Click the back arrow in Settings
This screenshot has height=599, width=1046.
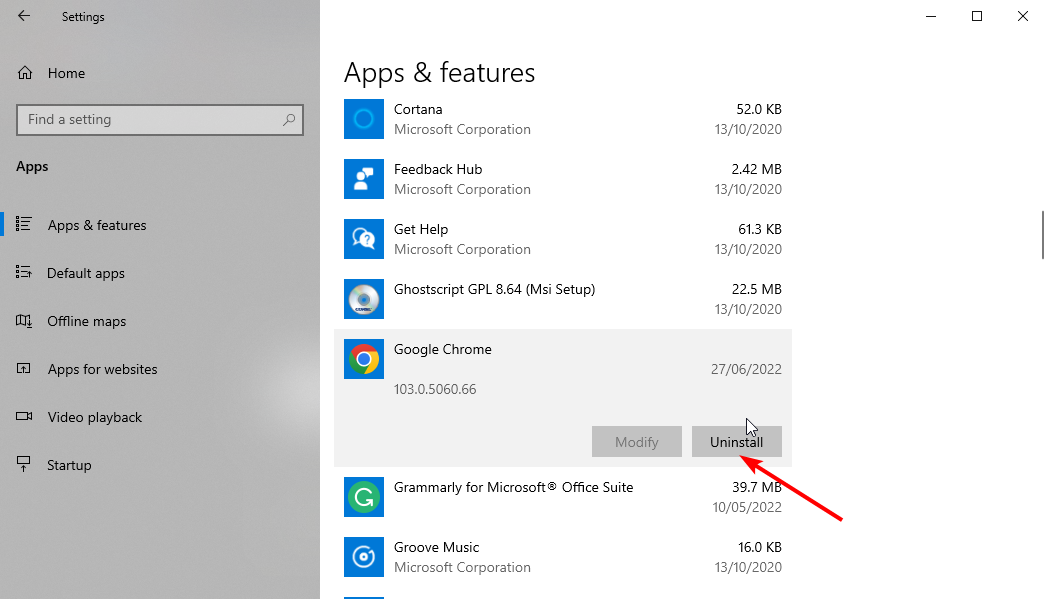(24, 16)
